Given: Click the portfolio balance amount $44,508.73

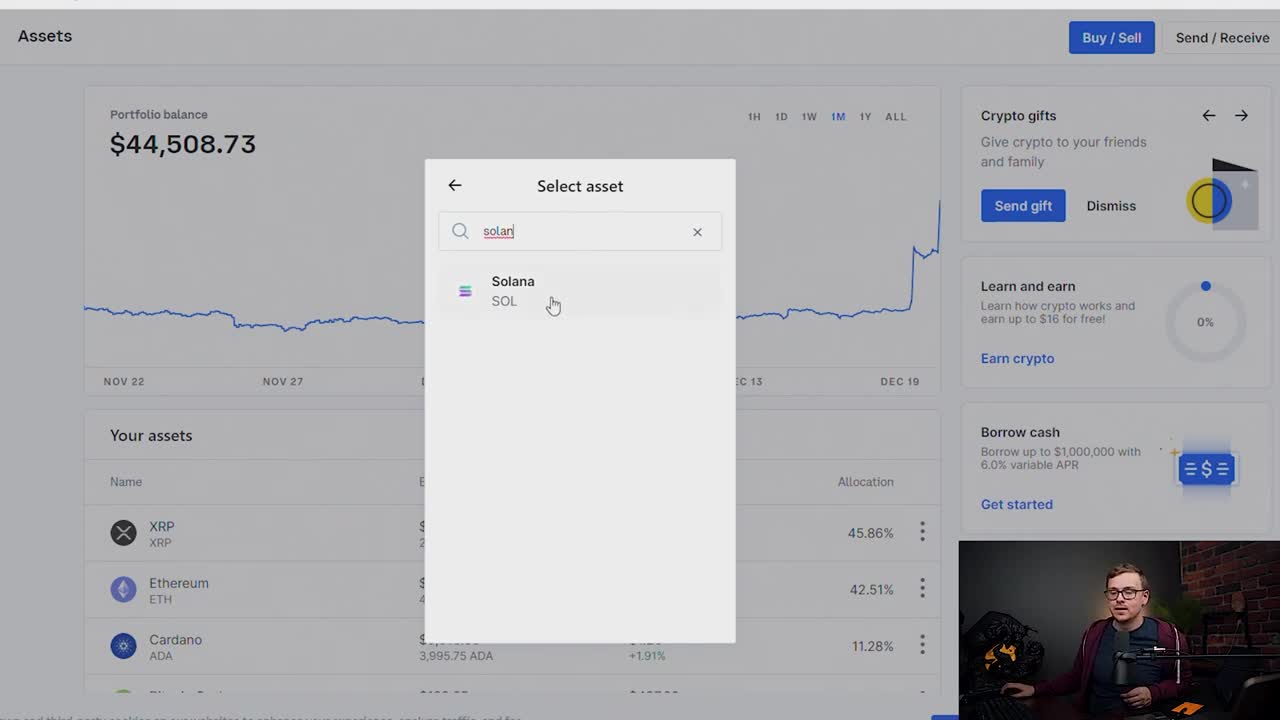Looking at the screenshot, I should [x=183, y=144].
